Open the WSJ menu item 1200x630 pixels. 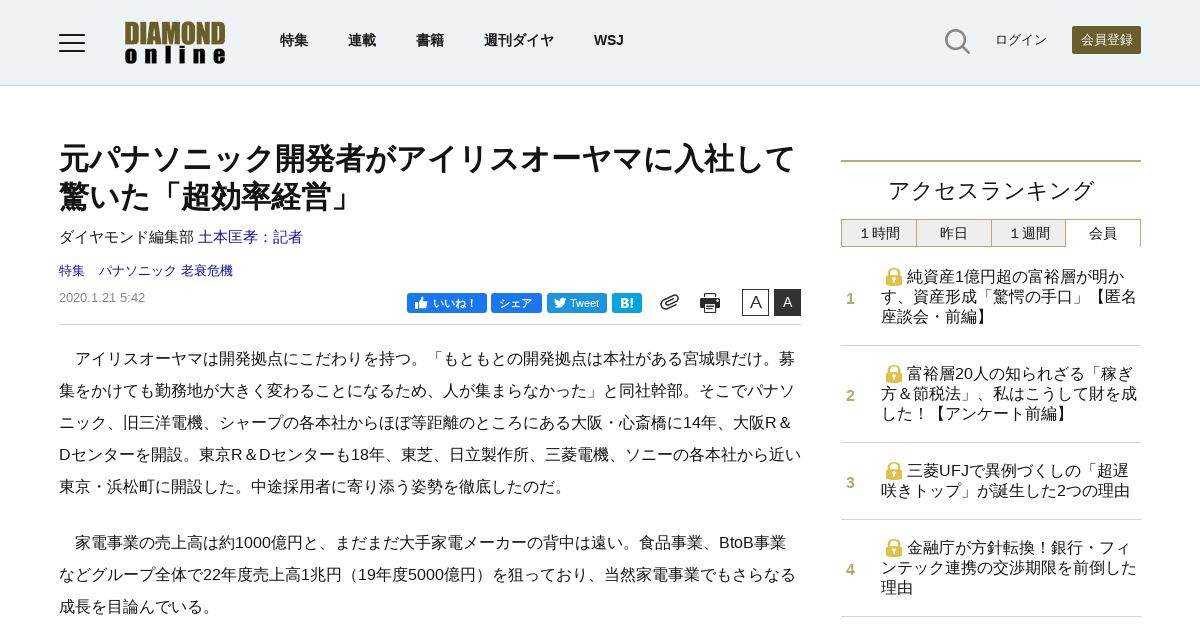click(x=609, y=40)
